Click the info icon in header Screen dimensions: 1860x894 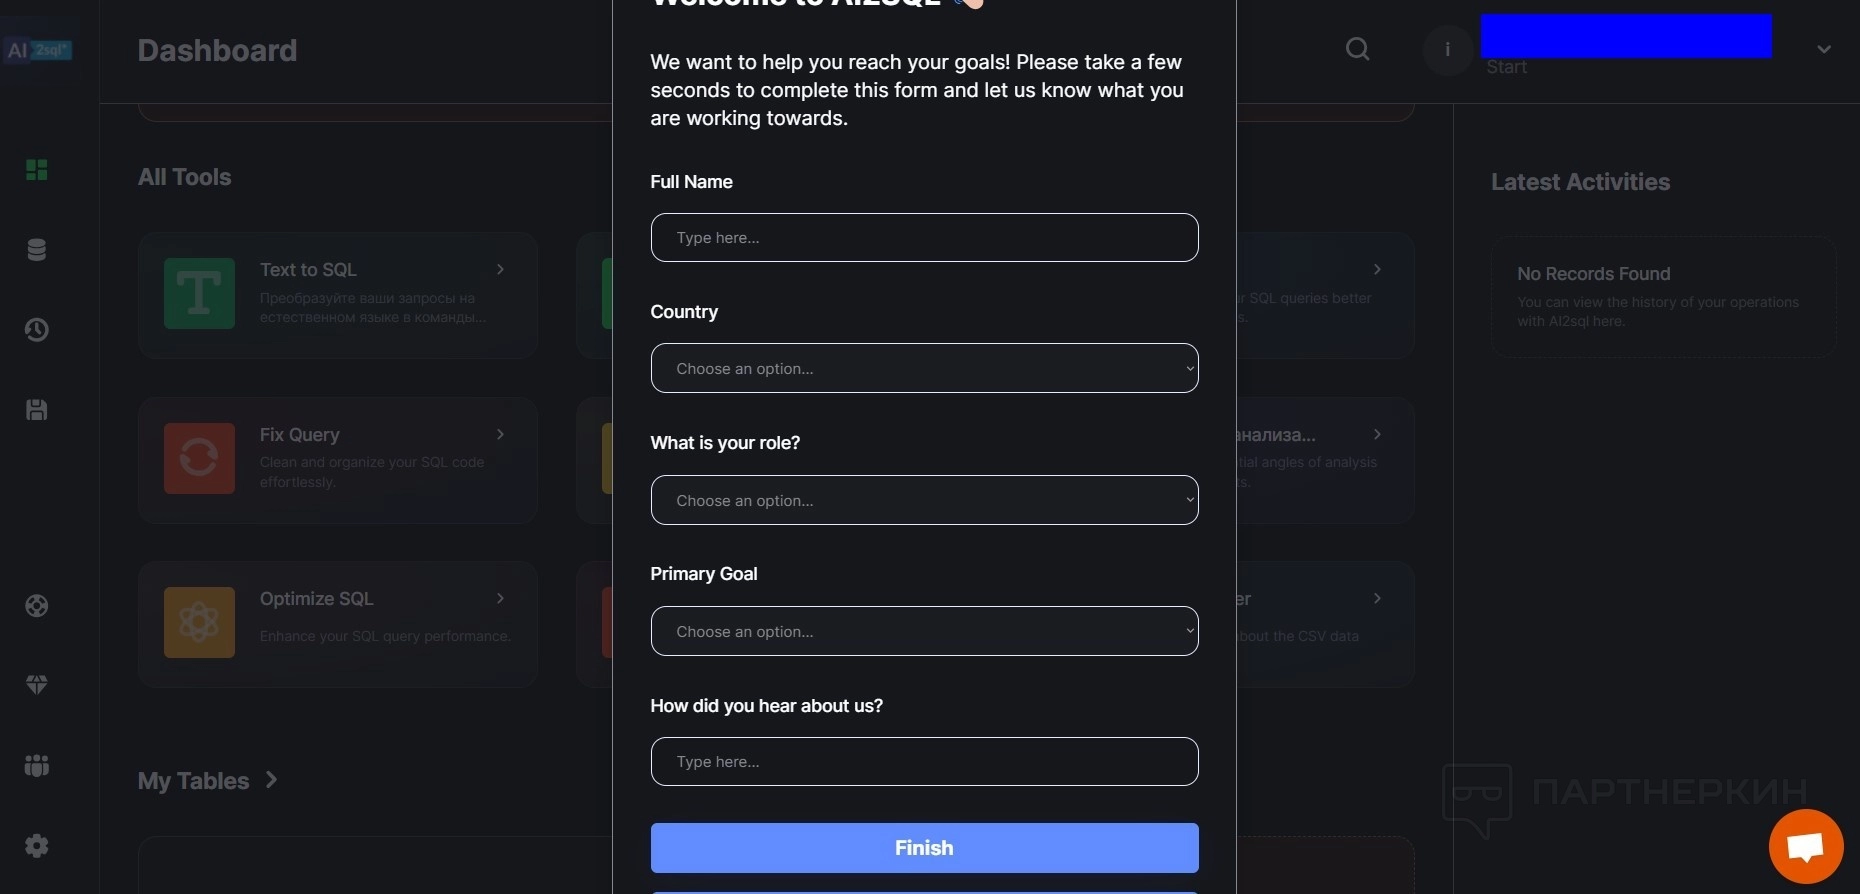point(1447,49)
